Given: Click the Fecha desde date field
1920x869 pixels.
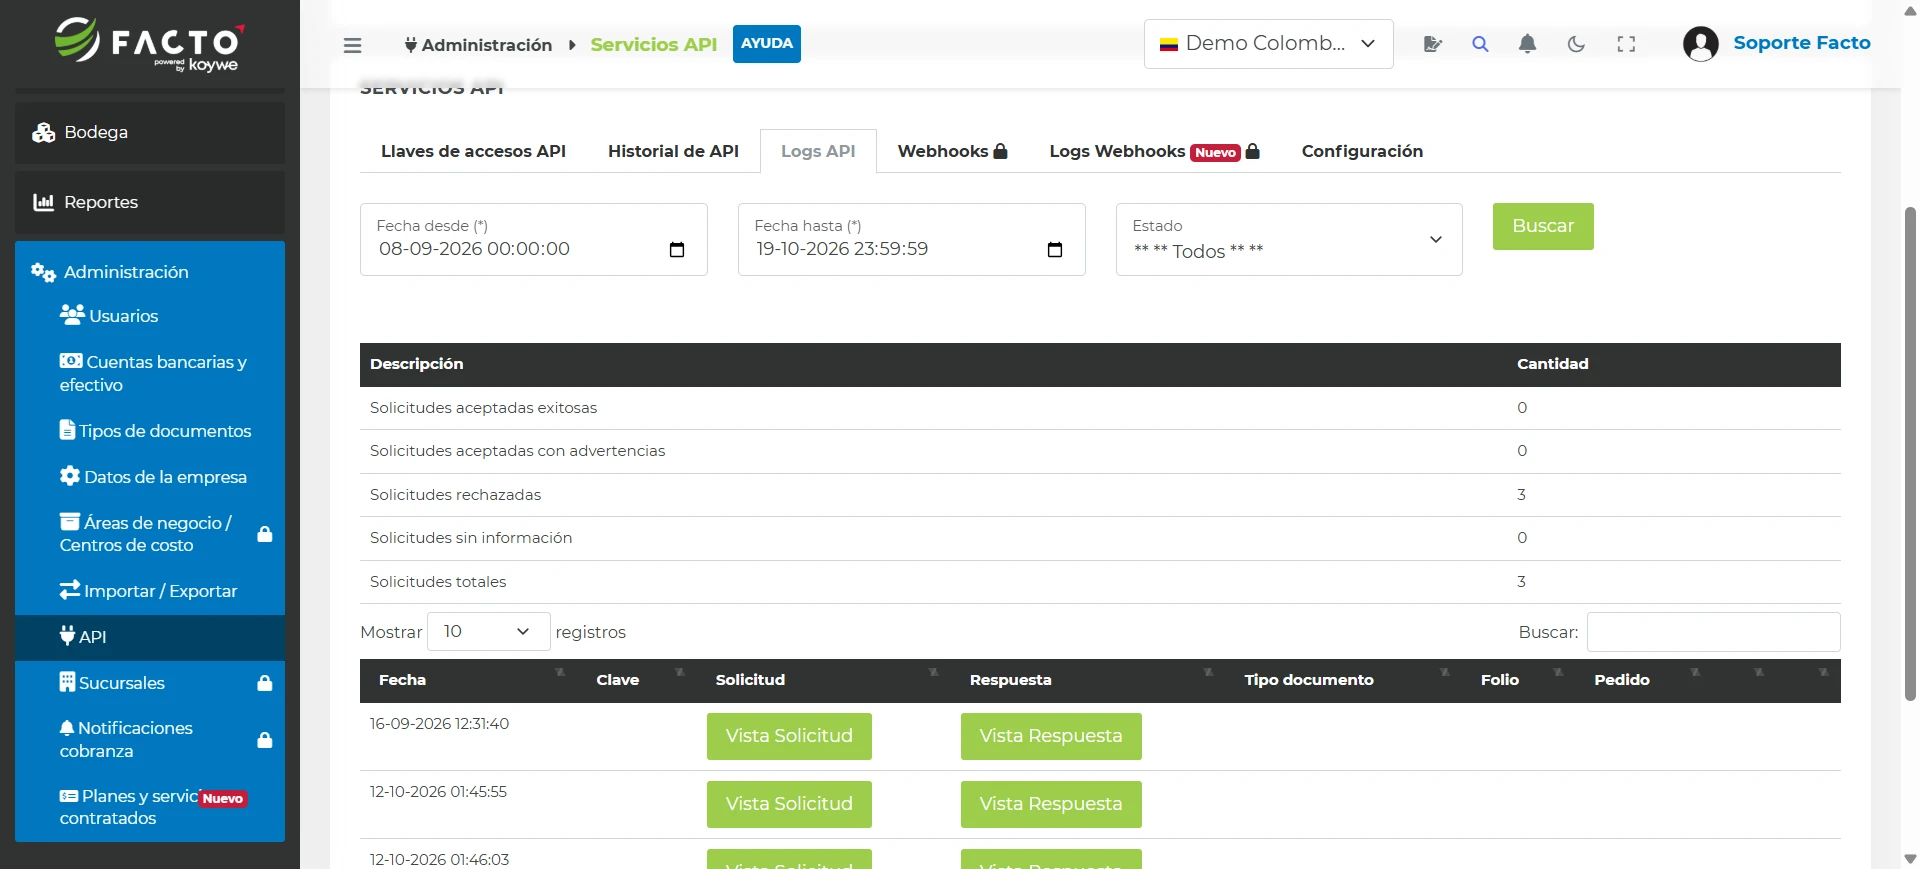Looking at the screenshot, I should (534, 240).
